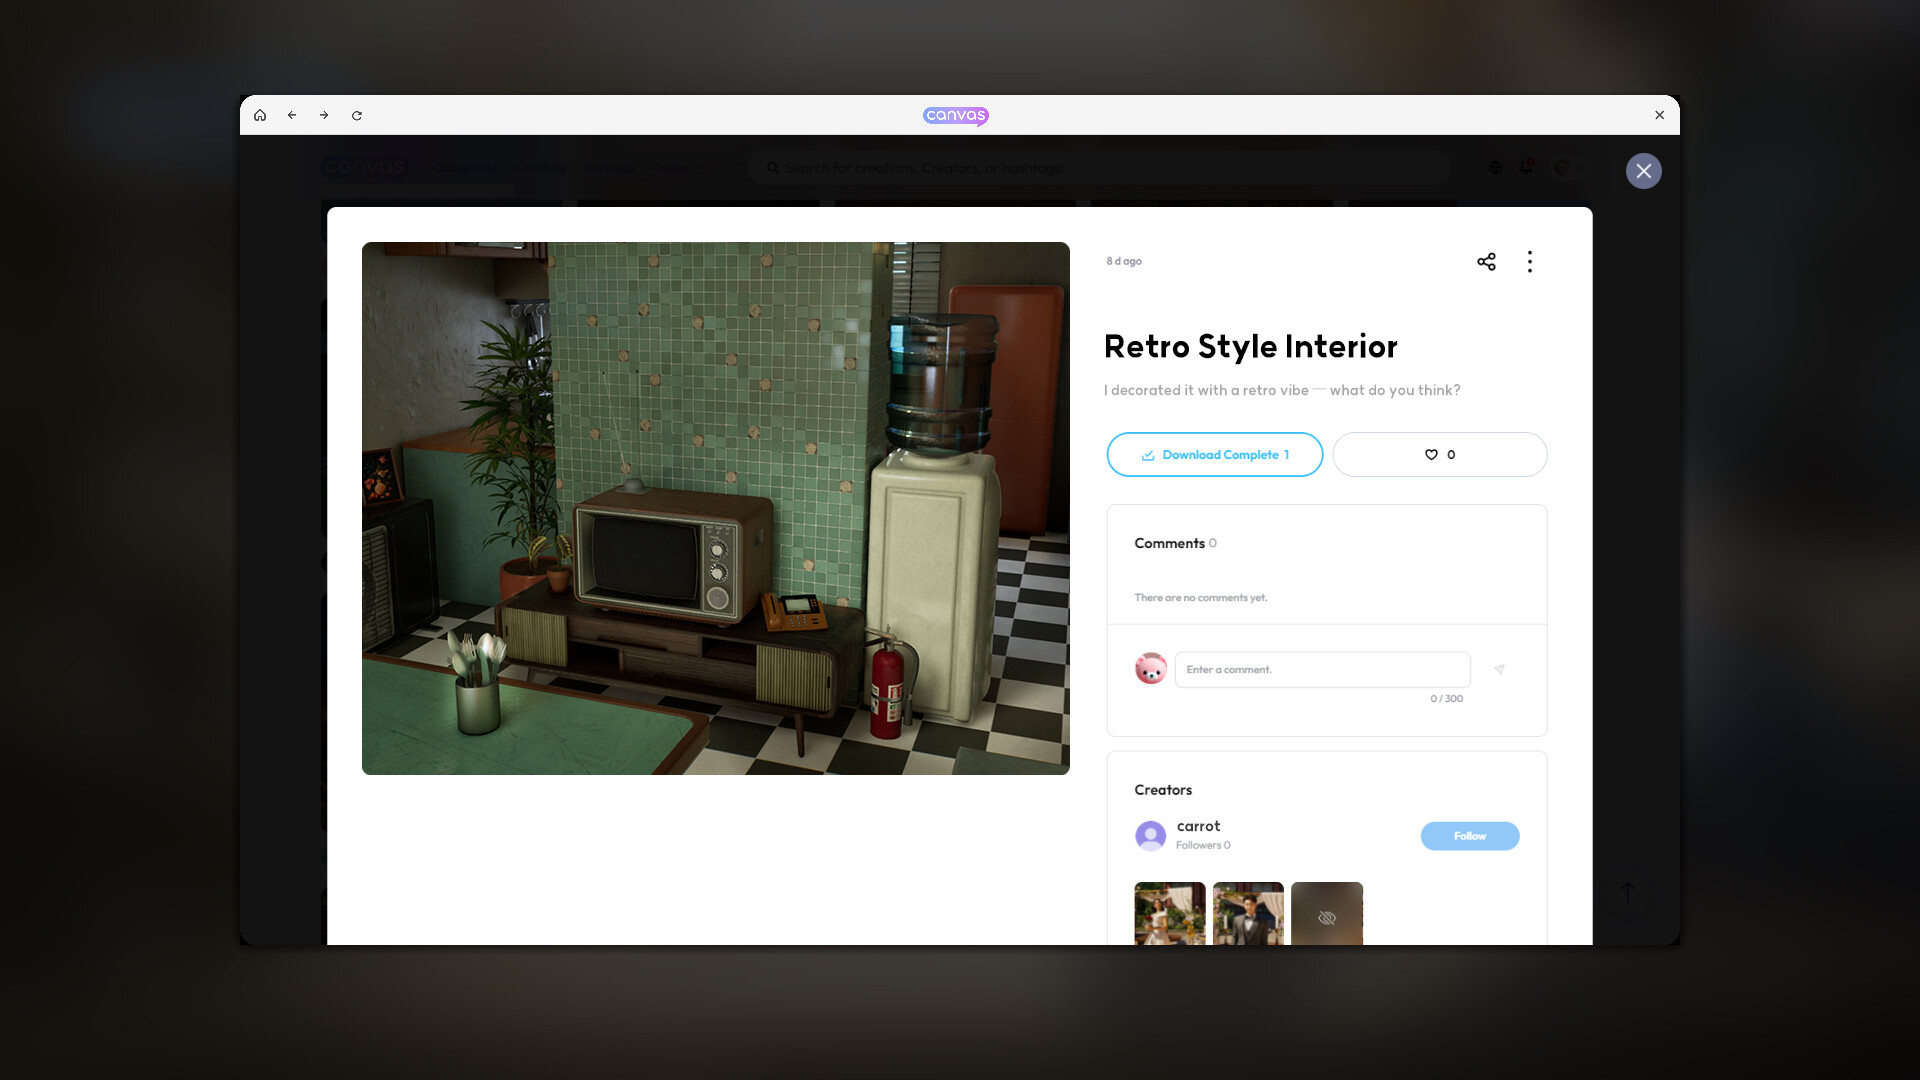Toggle the like heart on the post
Viewport: 1920px width, 1080px height.
[x=1440, y=454]
